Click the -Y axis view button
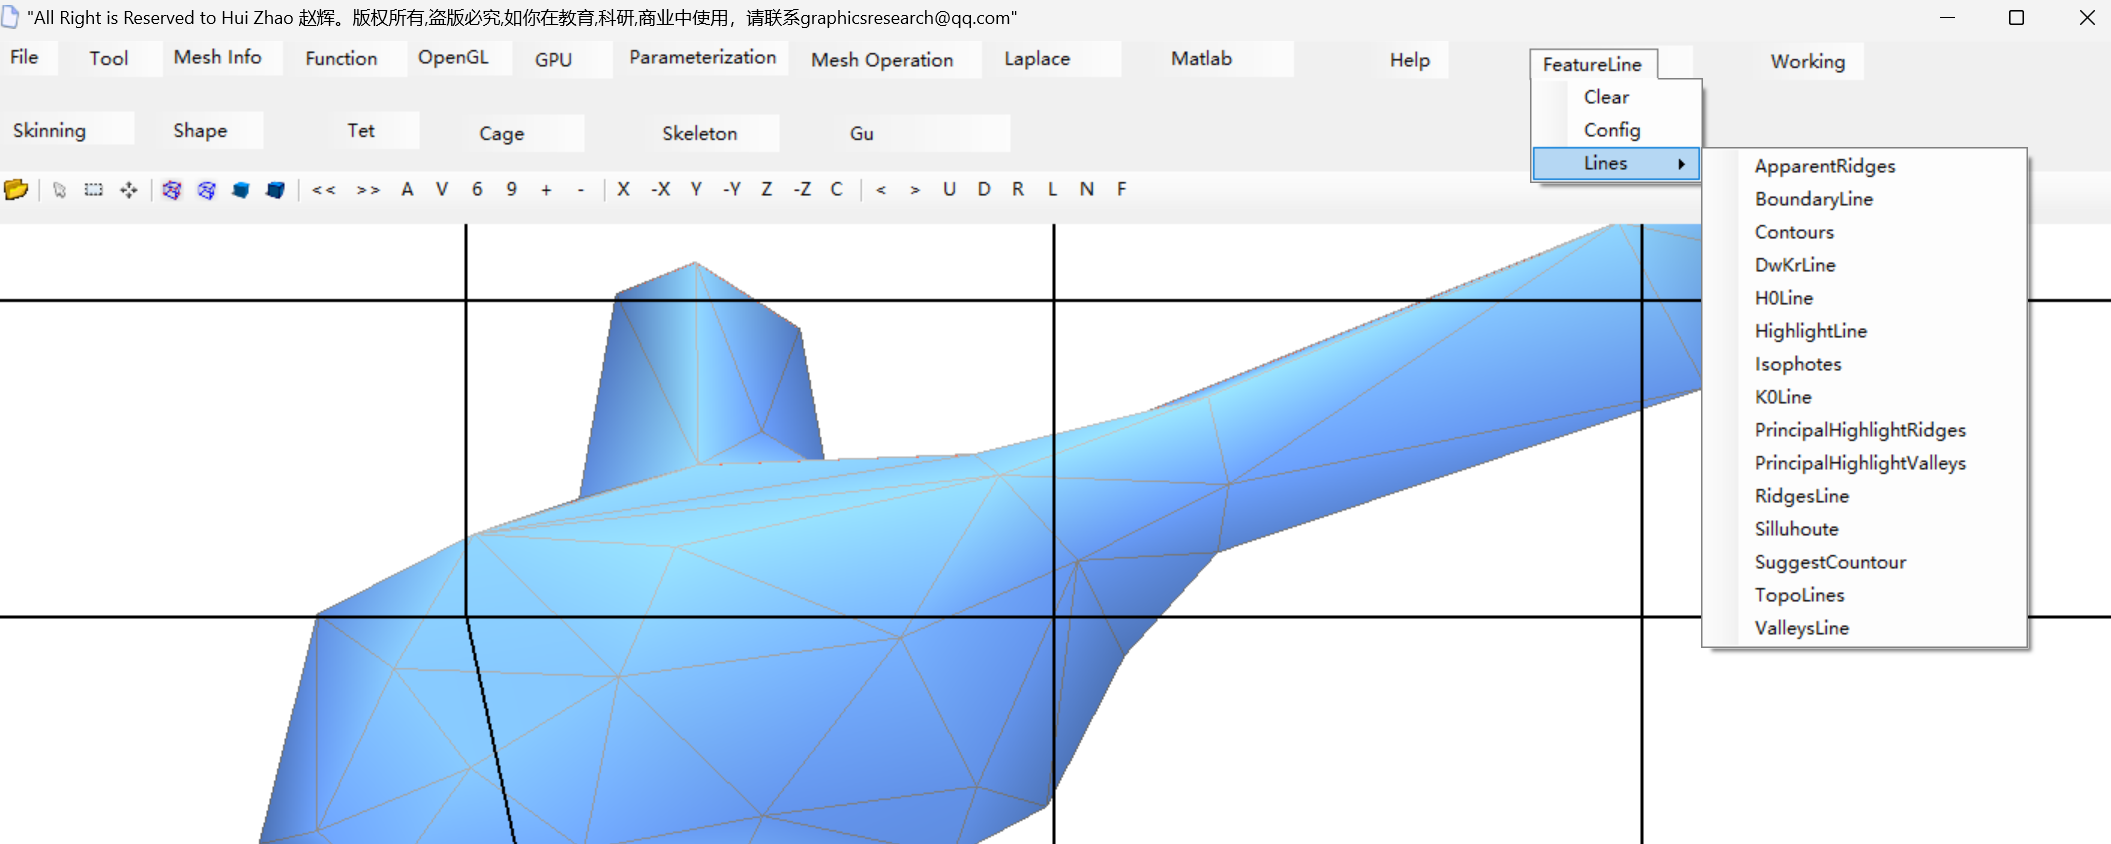The image size is (2111, 844). pyautogui.click(x=732, y=189)
